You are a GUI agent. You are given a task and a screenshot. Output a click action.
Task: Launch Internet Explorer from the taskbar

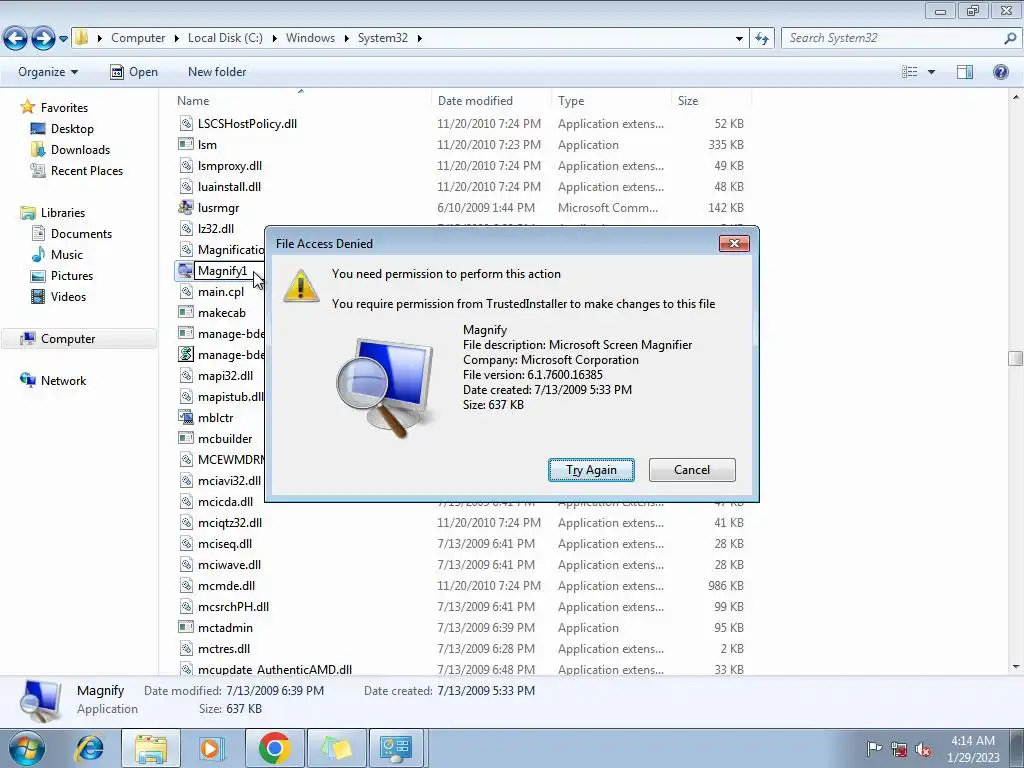pos(90,748)
